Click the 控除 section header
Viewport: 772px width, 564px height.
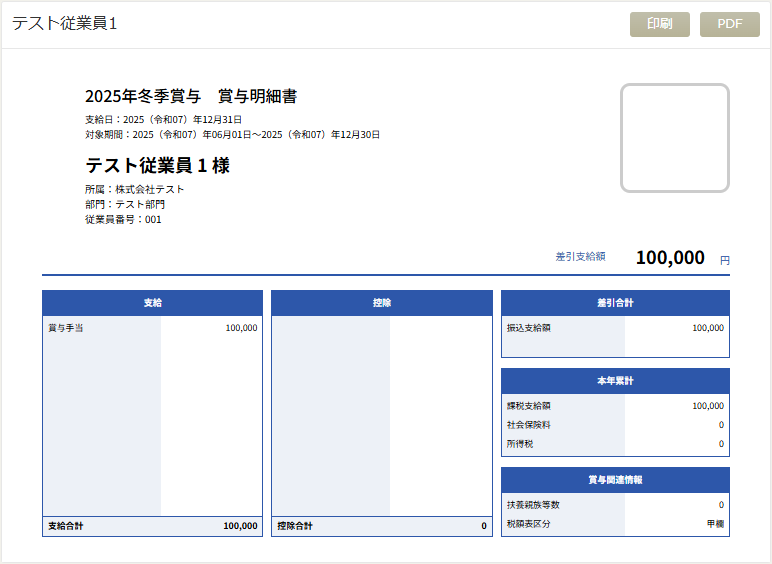click(381, 303)
